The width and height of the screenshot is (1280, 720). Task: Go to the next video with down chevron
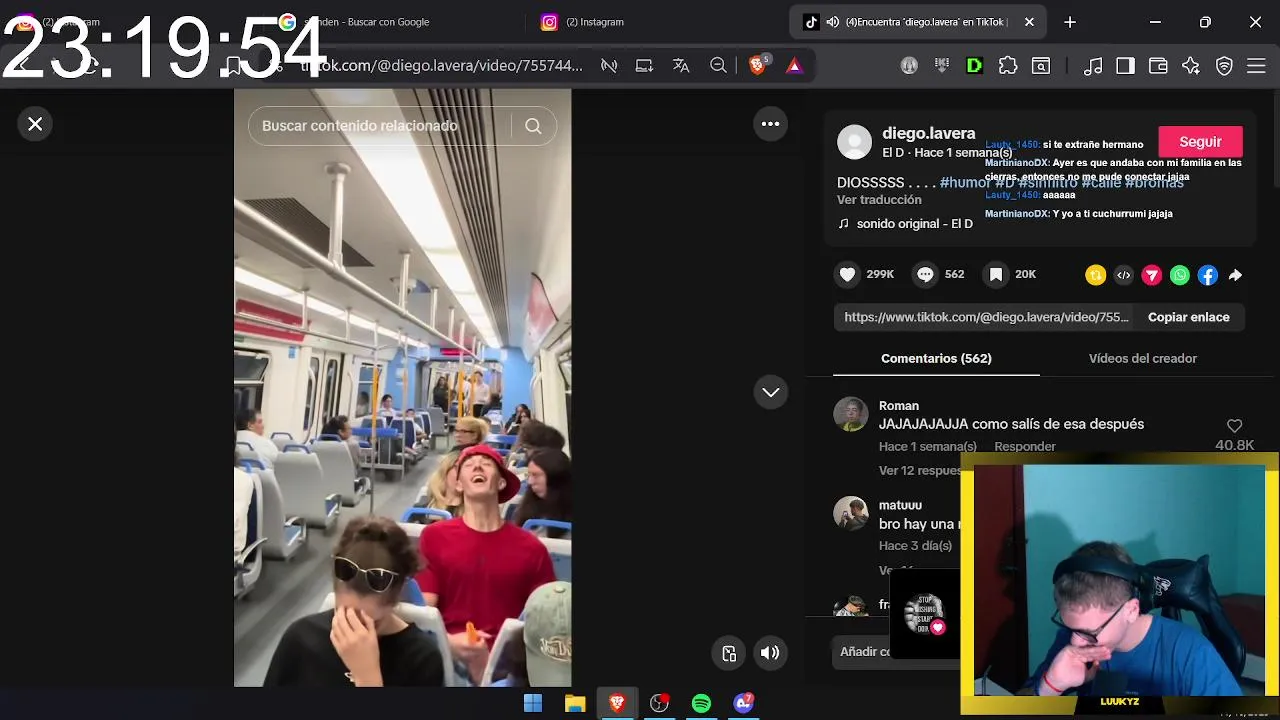coord(770,392)
